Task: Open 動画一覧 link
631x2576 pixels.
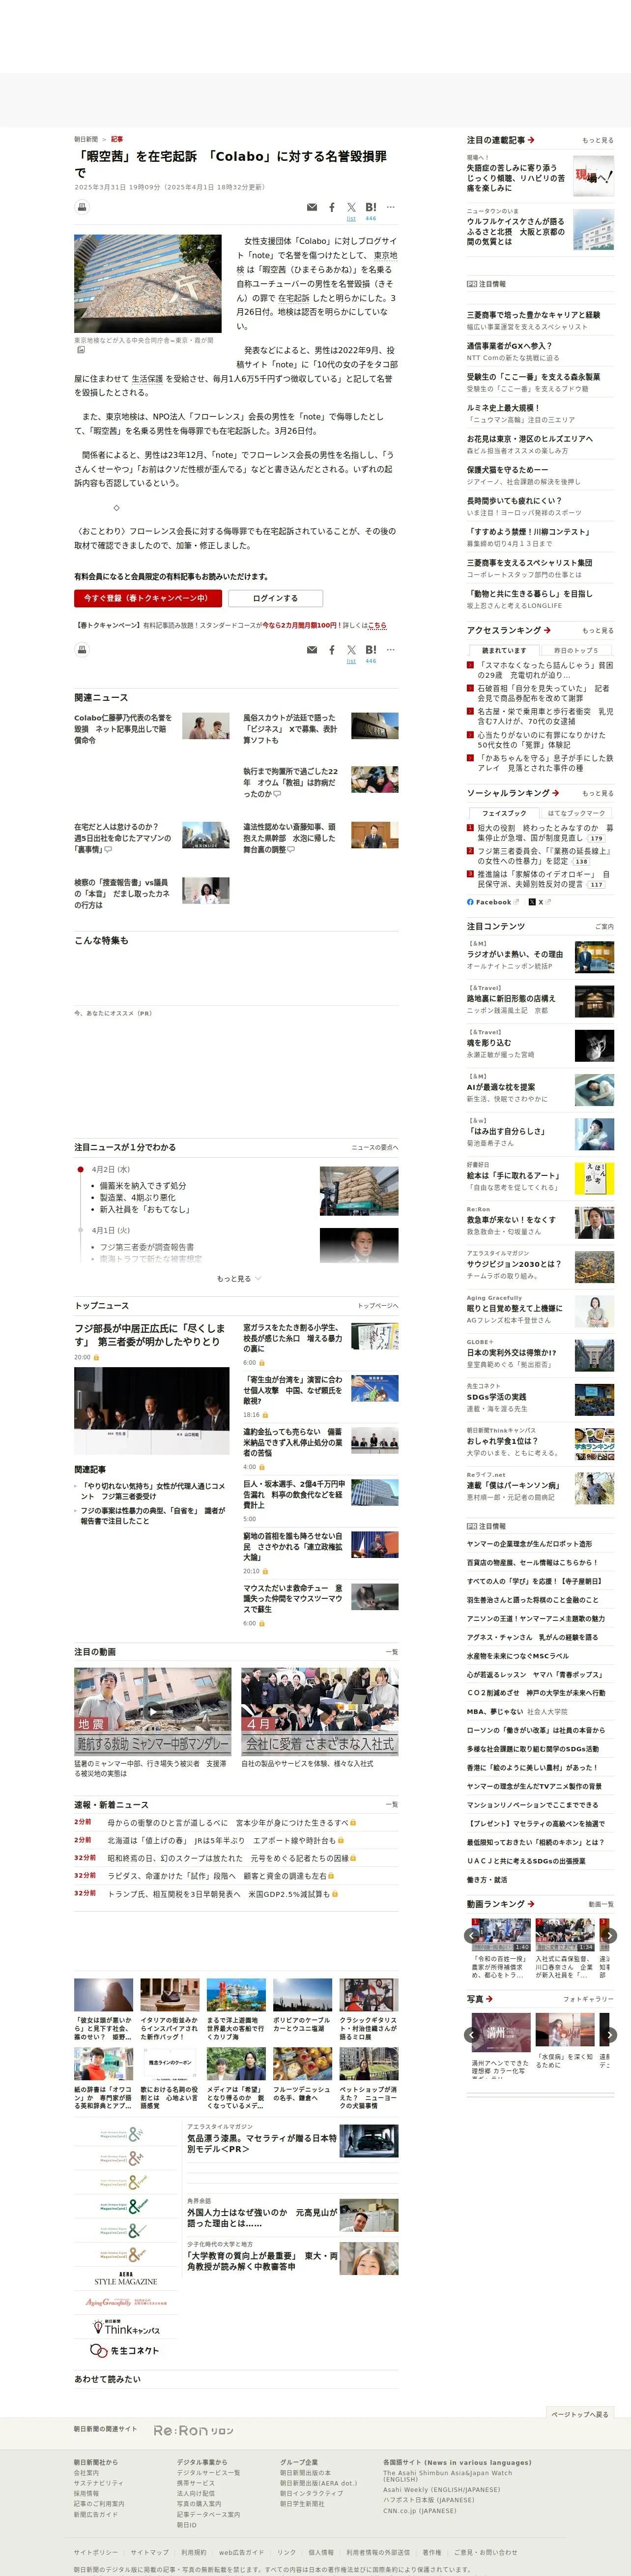Action: coord(601,1904)
